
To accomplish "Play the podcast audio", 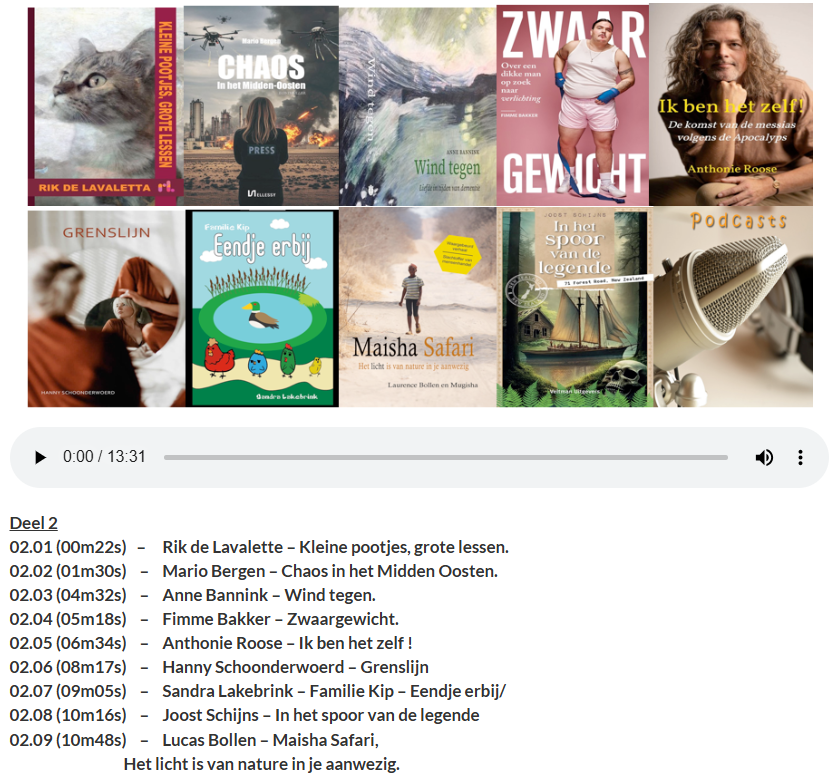I will point(41,457).
